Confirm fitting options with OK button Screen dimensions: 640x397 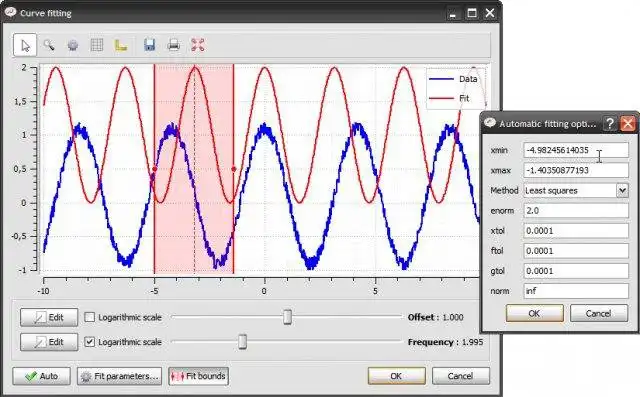pyautogui.click(x=535, y=313)
